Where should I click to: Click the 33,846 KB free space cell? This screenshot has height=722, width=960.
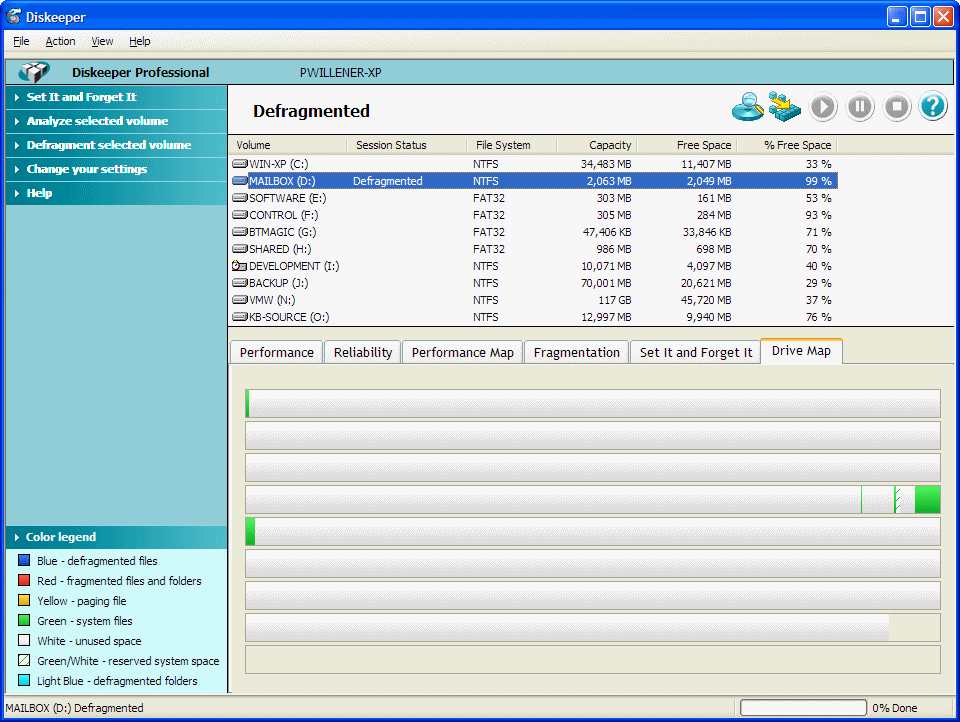(x=707, y=232)
